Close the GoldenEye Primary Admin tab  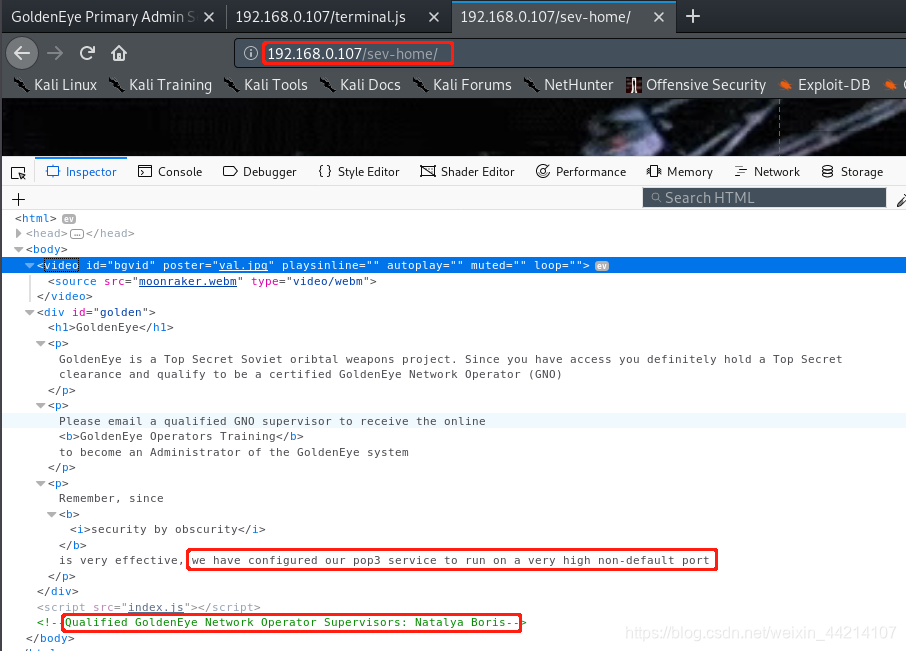pyautogui.click(x=209, y=17)
